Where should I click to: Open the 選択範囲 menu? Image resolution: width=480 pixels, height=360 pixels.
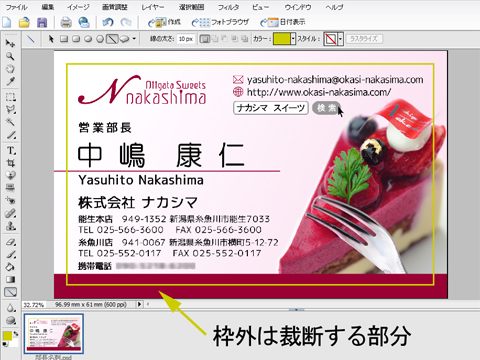coord(191,7)
